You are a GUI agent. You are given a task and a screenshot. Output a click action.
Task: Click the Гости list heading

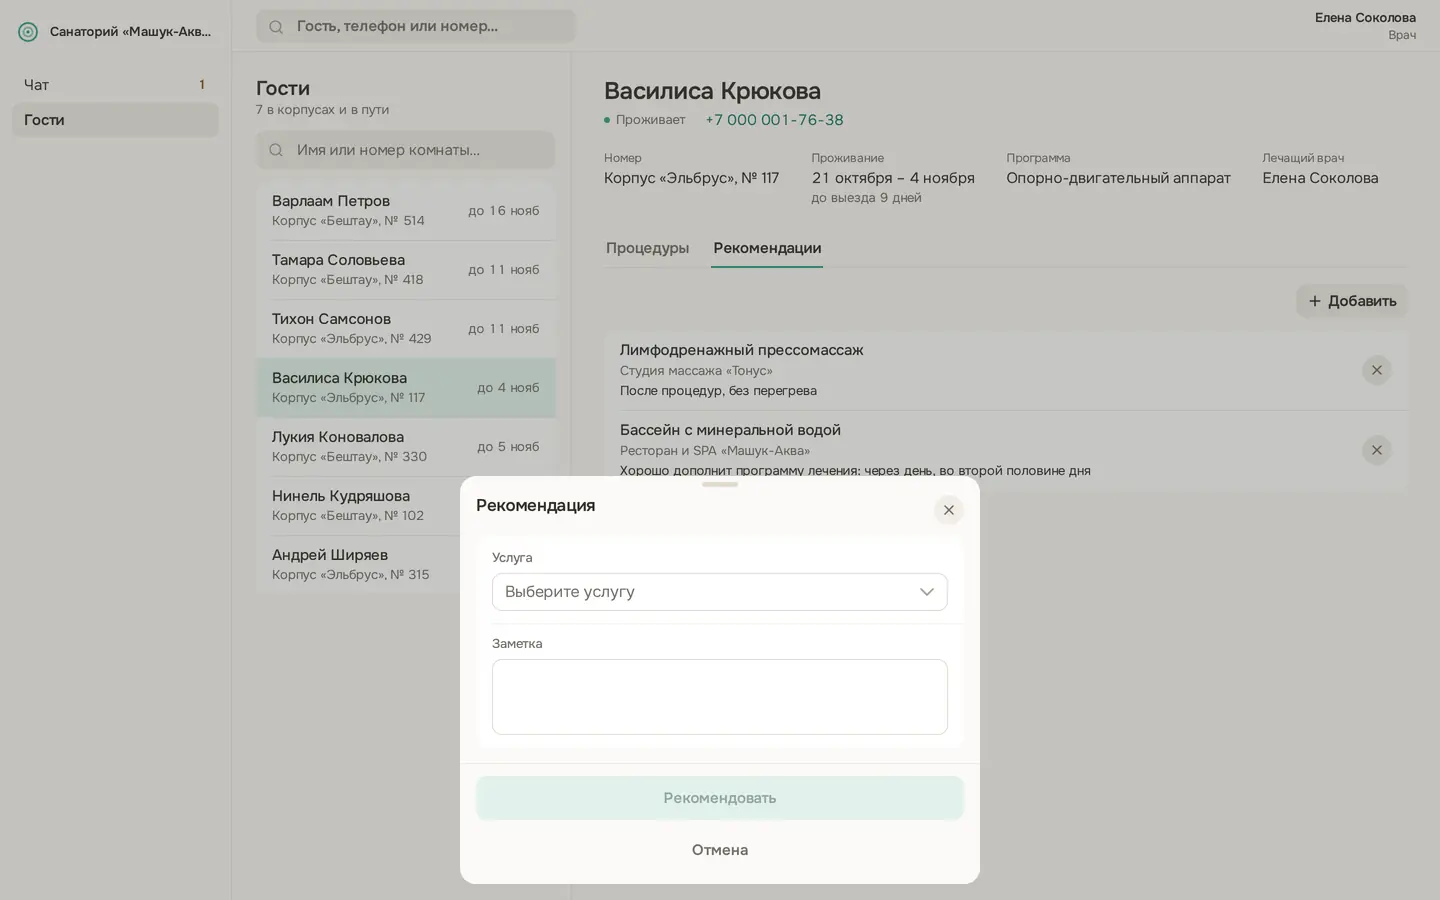point(283,88)
